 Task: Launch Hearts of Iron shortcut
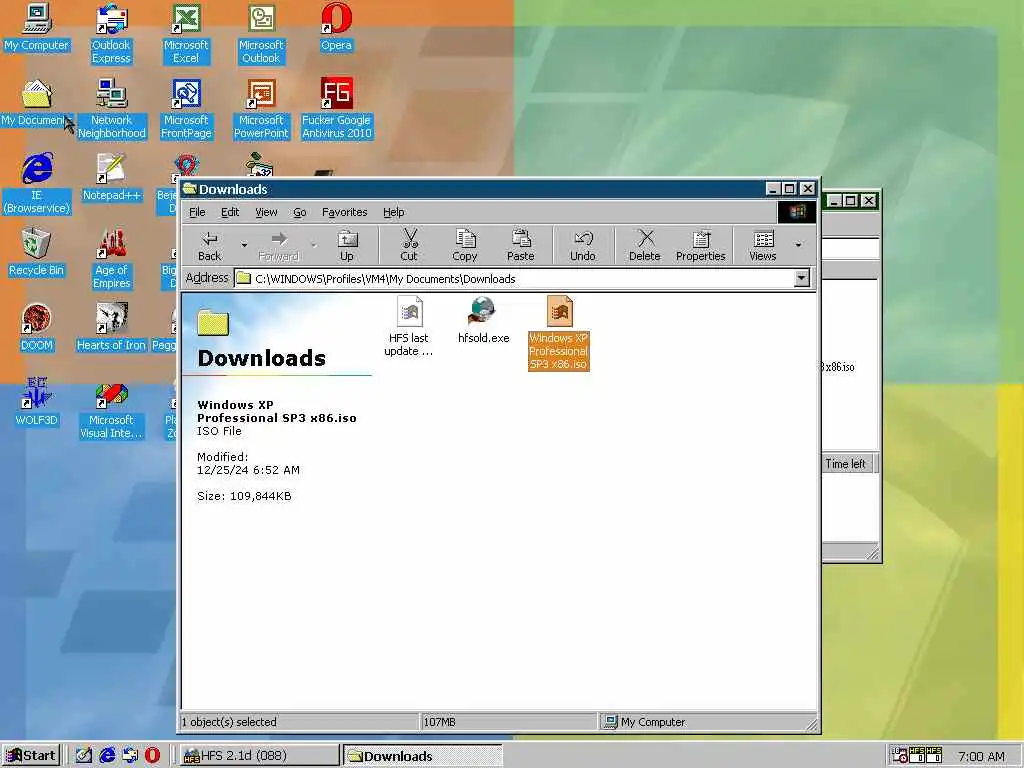111,328
